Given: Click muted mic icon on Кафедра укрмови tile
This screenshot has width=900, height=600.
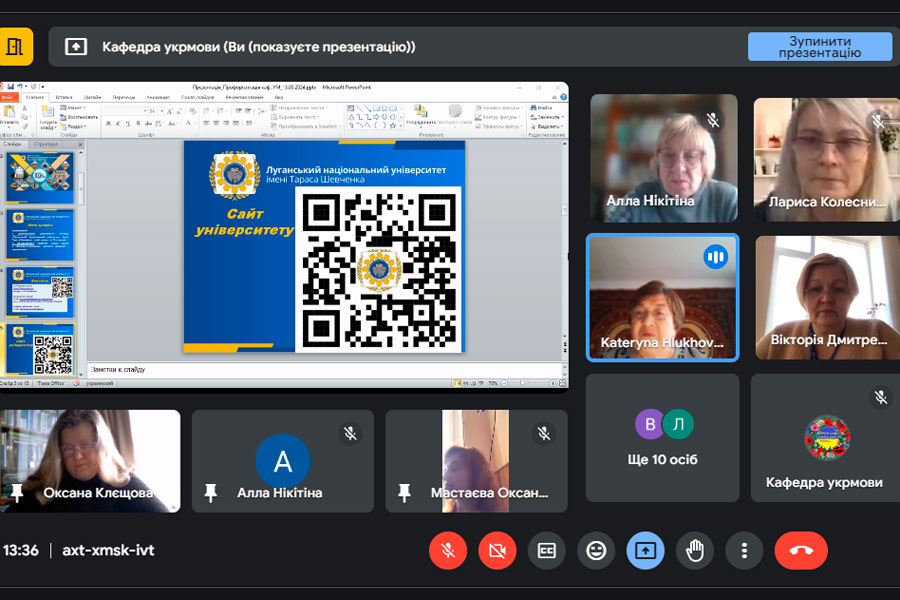Looking at the screenshot, I should [880, 397].
